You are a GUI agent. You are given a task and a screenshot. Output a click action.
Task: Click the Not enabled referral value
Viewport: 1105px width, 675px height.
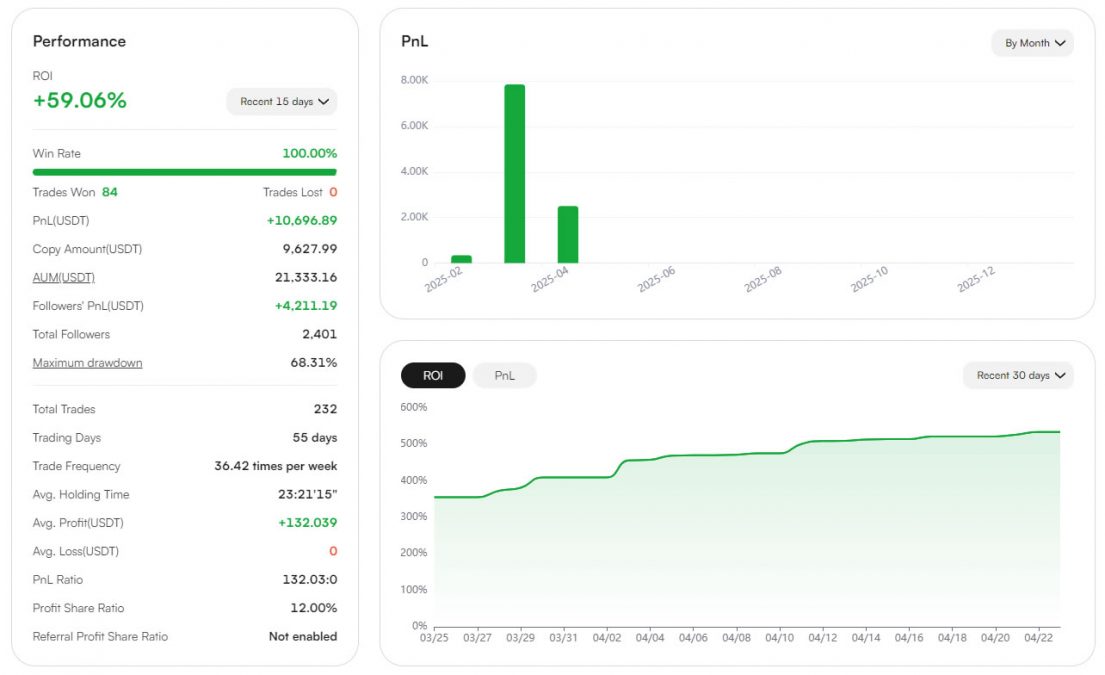(303, 636)
